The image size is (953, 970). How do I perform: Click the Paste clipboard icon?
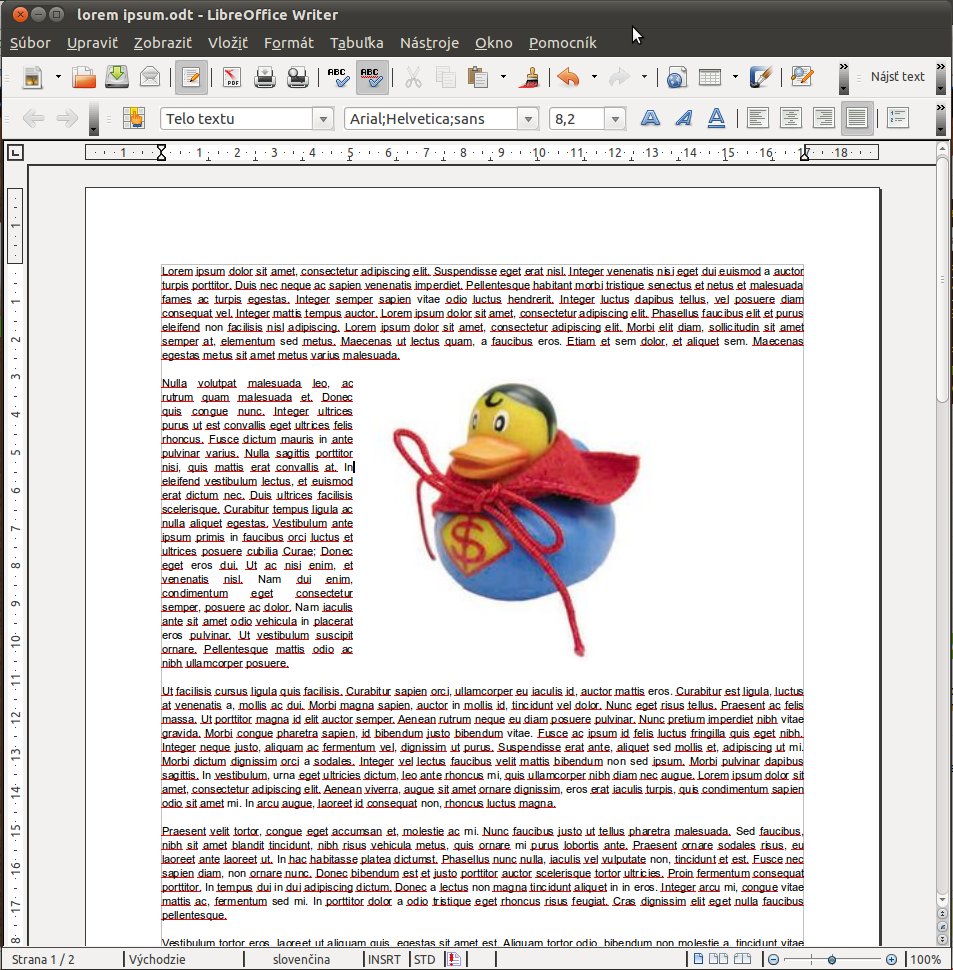pos(477,77)
